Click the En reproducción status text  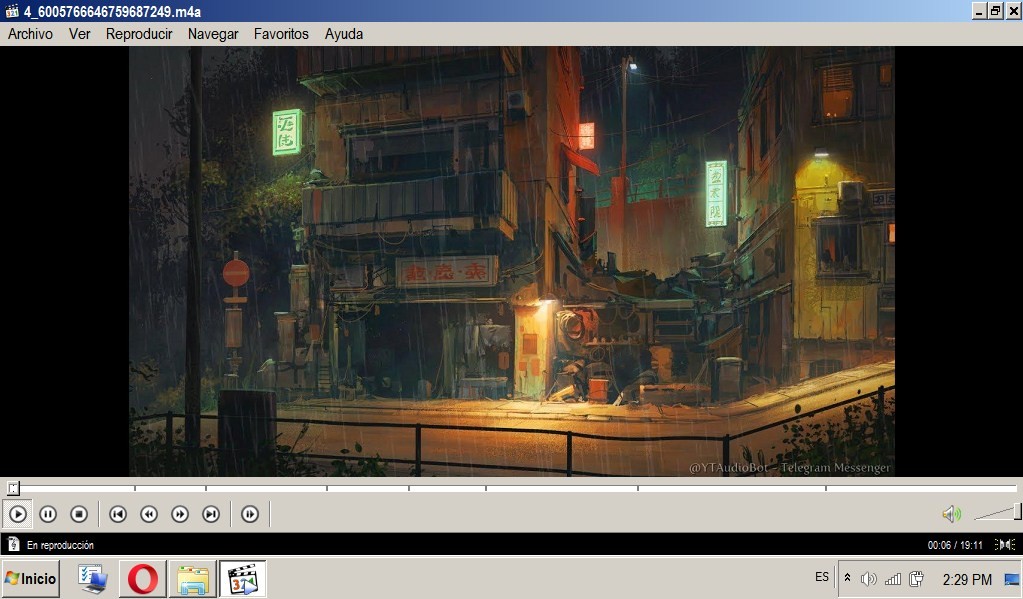pyautogui.click(x=60, y=545)
